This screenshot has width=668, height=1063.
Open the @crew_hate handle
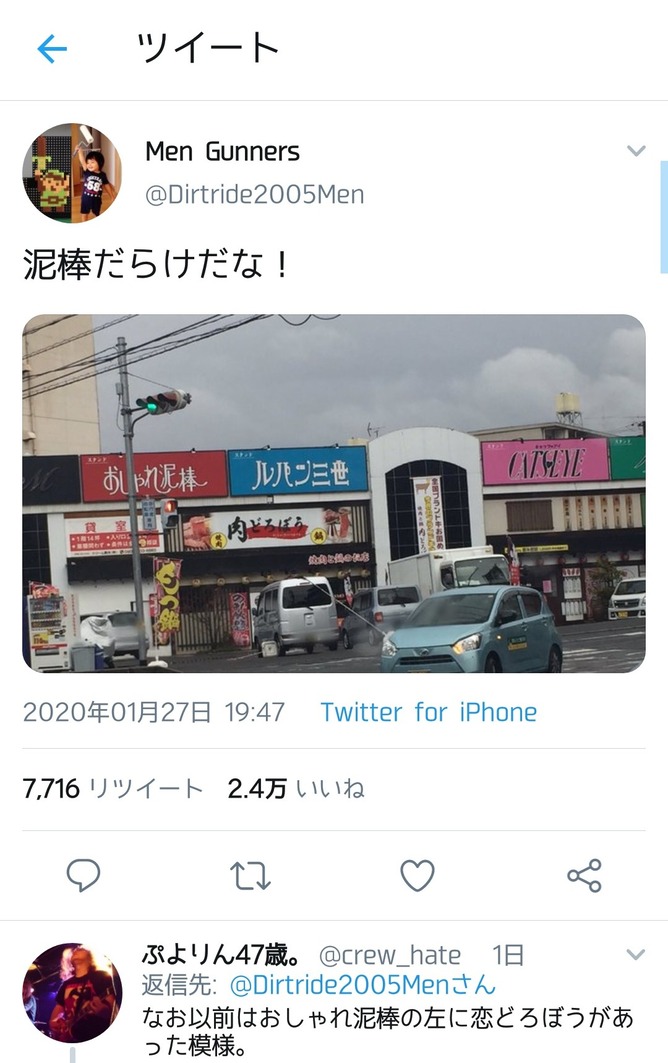(x=390, y=955)
